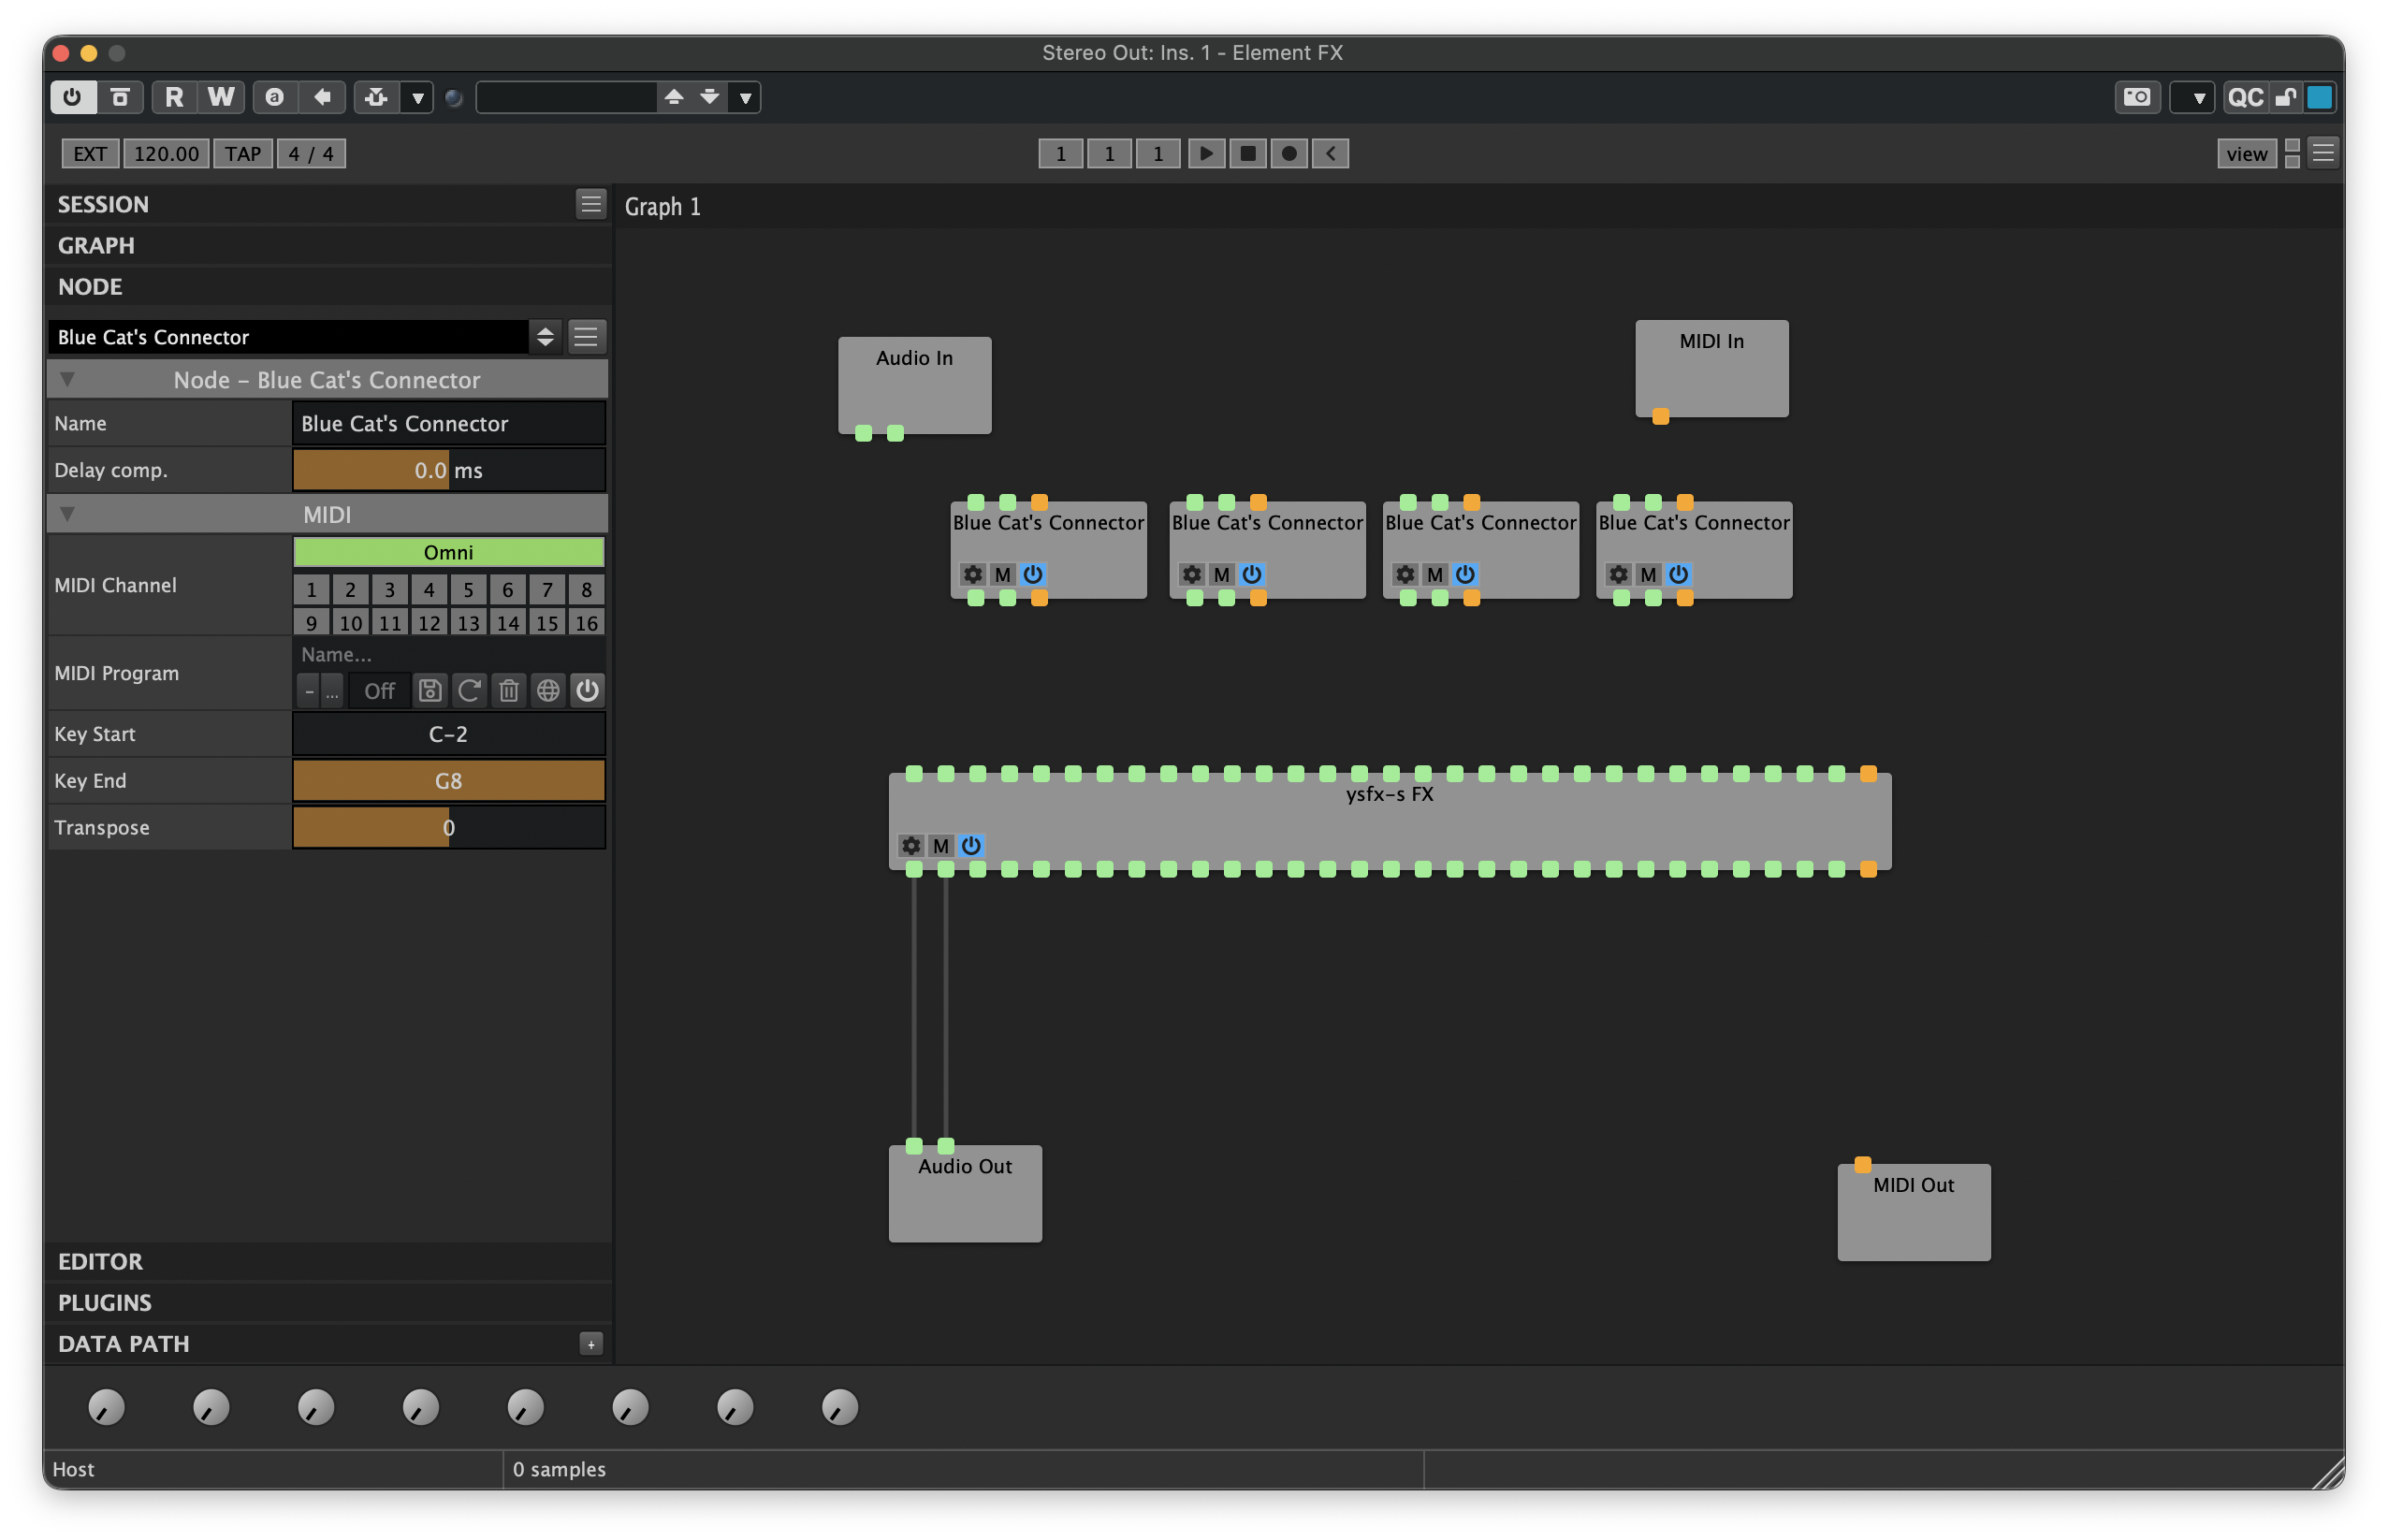Click the DATA PATH plus icon

click(x=591, y=1343)
